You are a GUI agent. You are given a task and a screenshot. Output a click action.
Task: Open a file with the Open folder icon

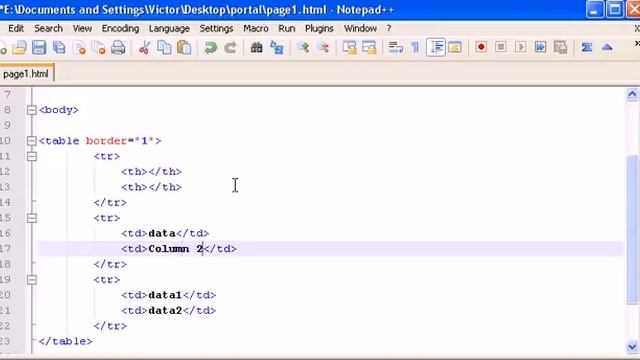(x=19, y=48)
